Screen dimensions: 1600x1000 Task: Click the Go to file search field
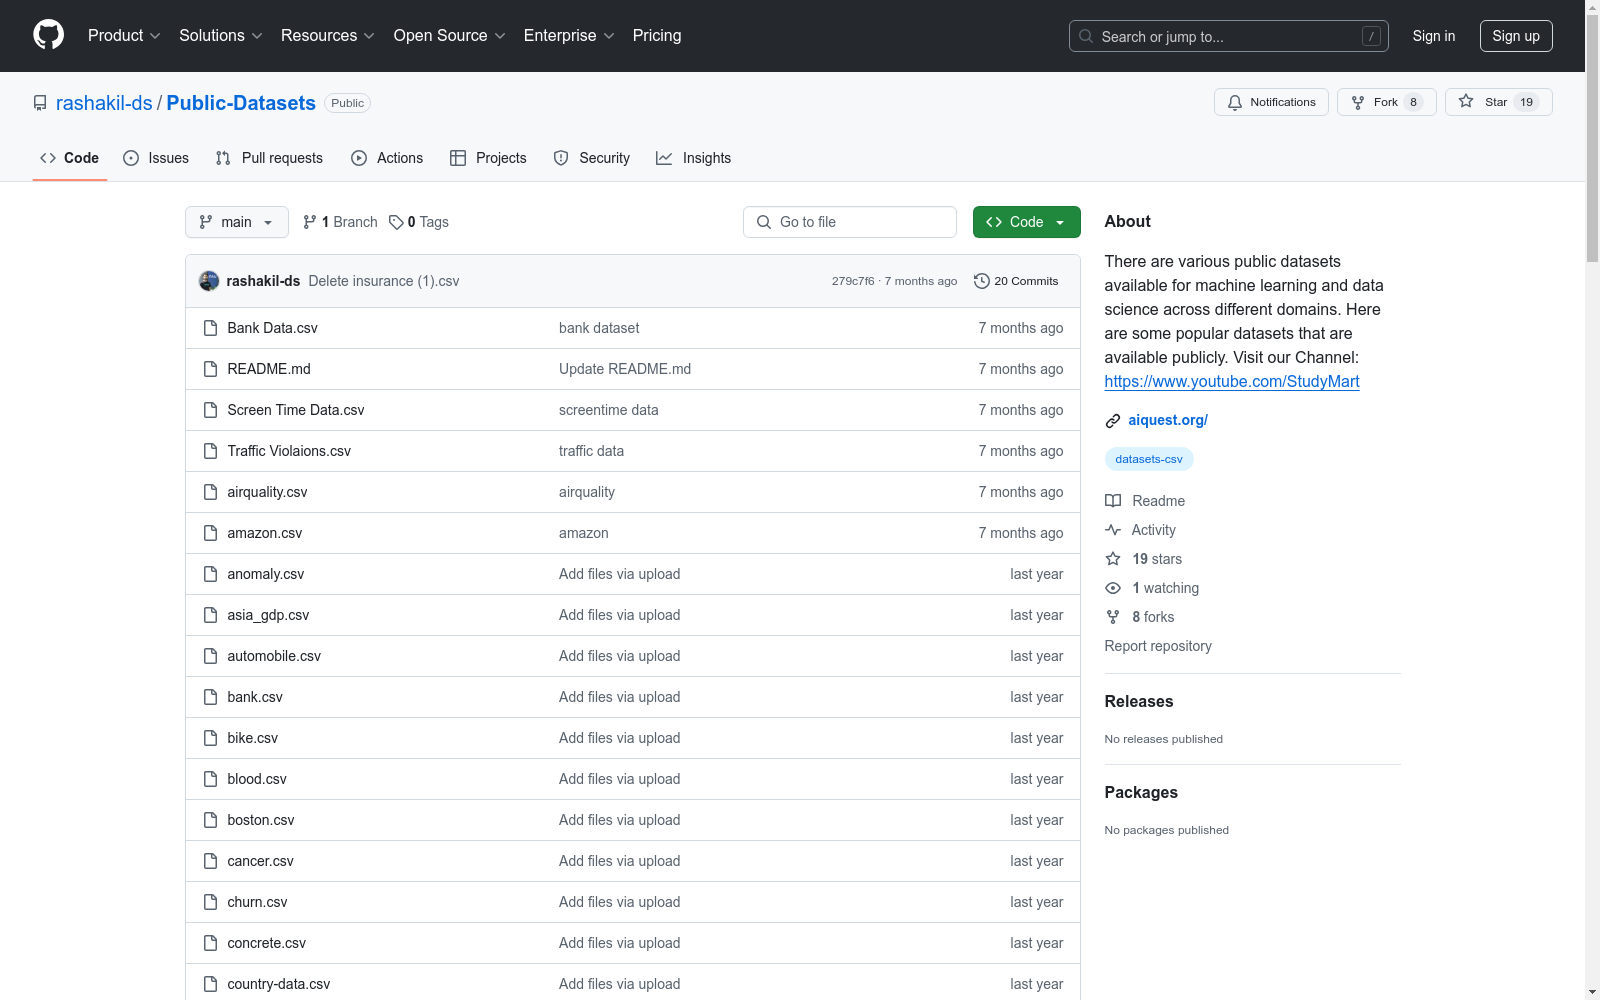(x=850, y=222)
